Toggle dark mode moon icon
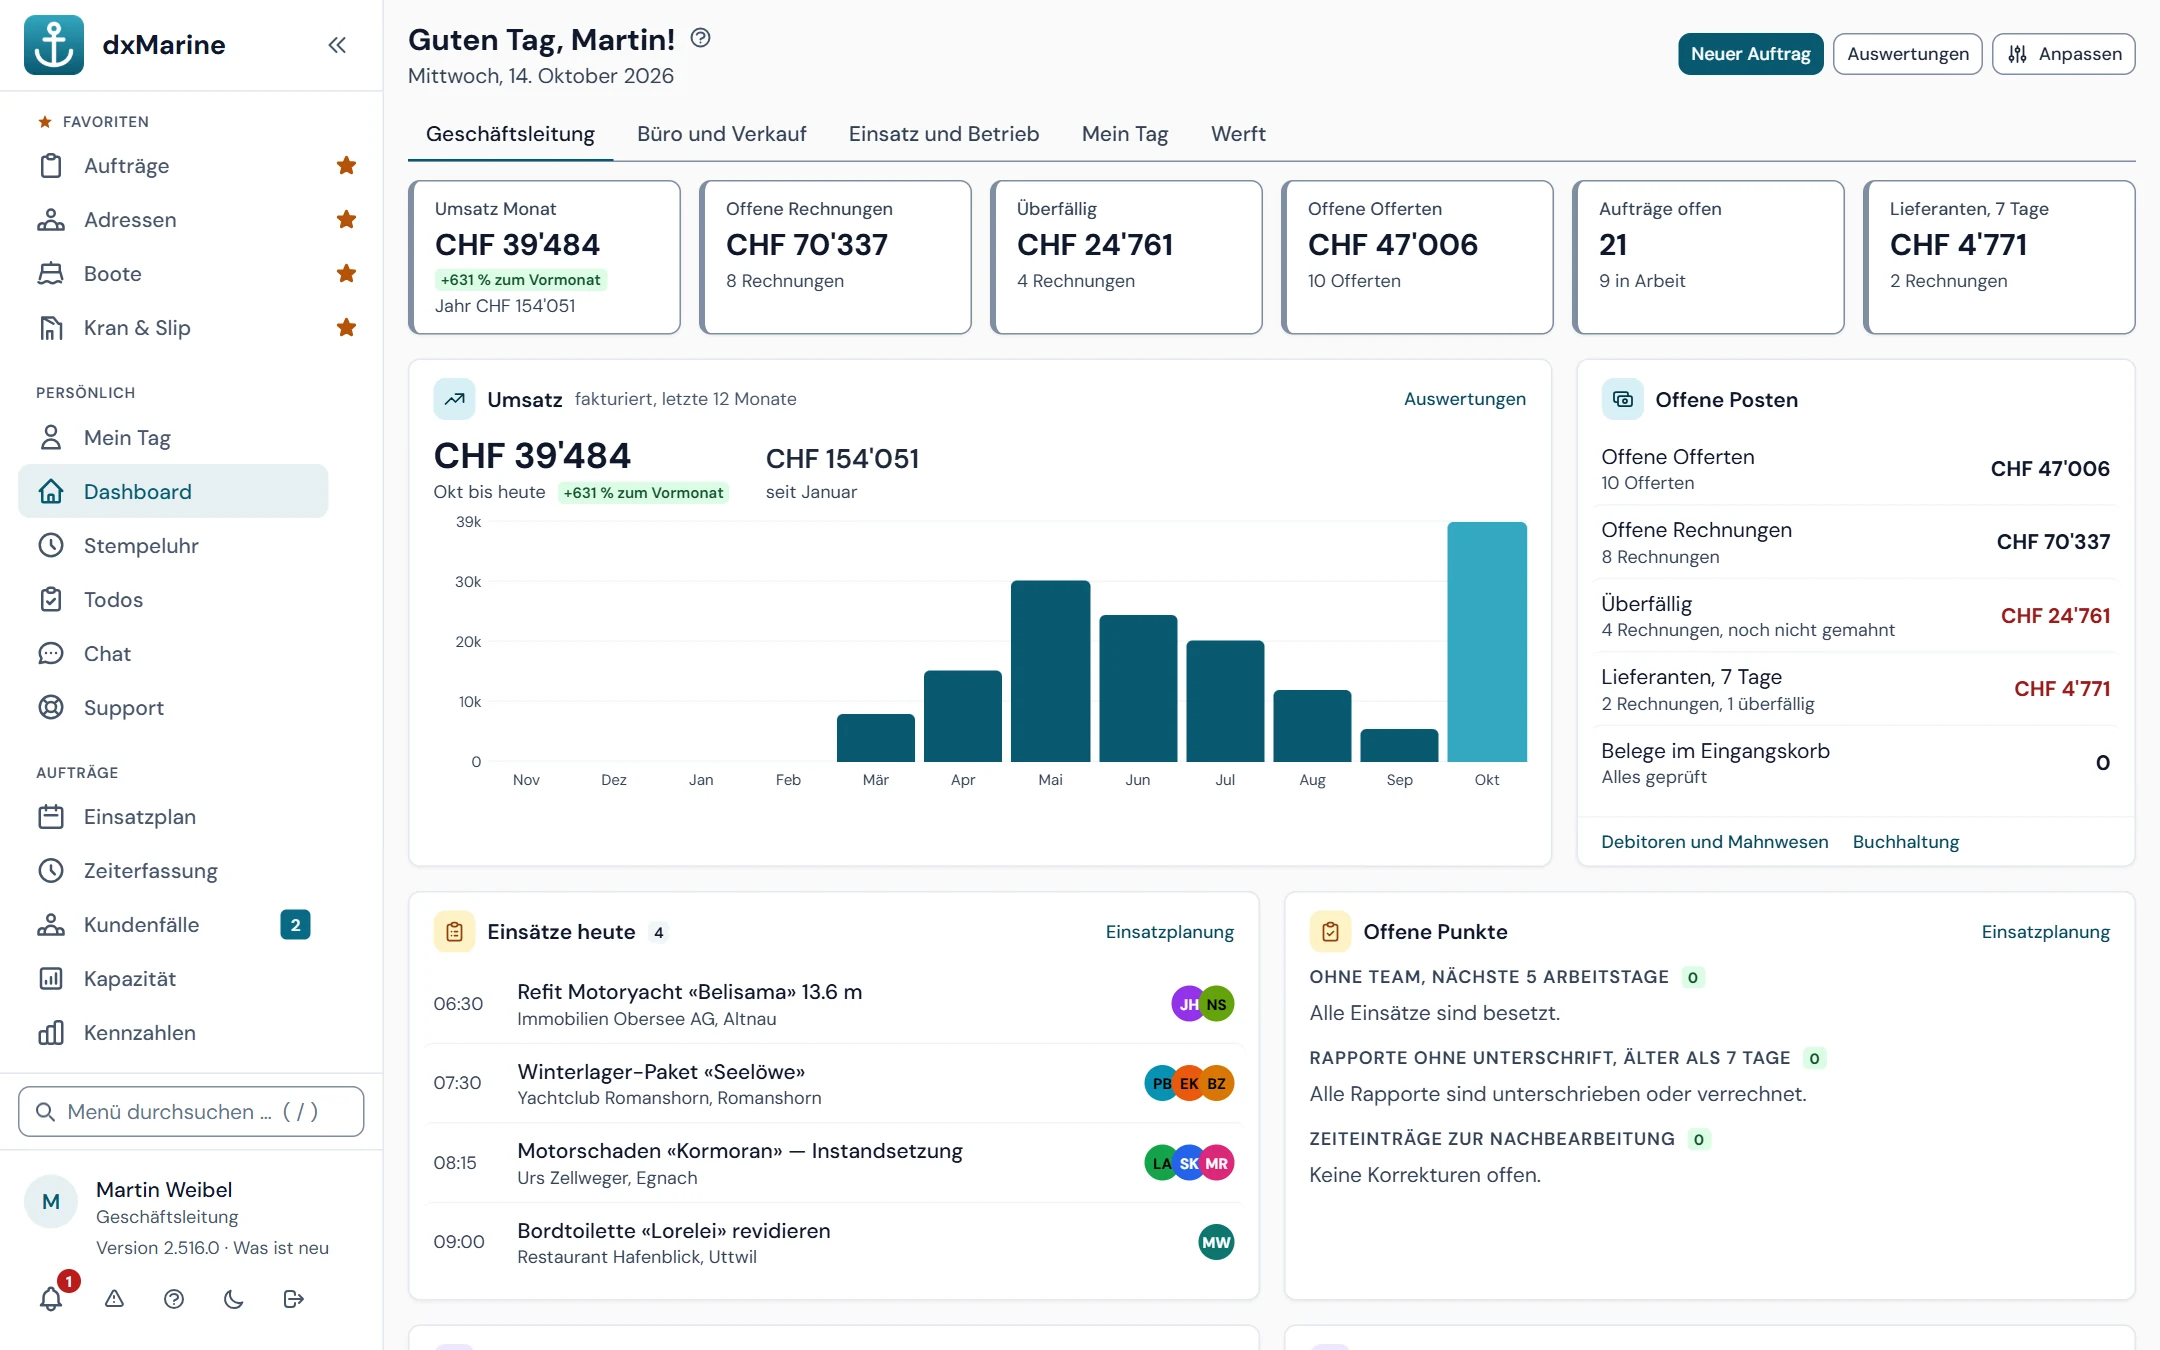Viewport: 2160px width, 1350px height. (234, 1299)
